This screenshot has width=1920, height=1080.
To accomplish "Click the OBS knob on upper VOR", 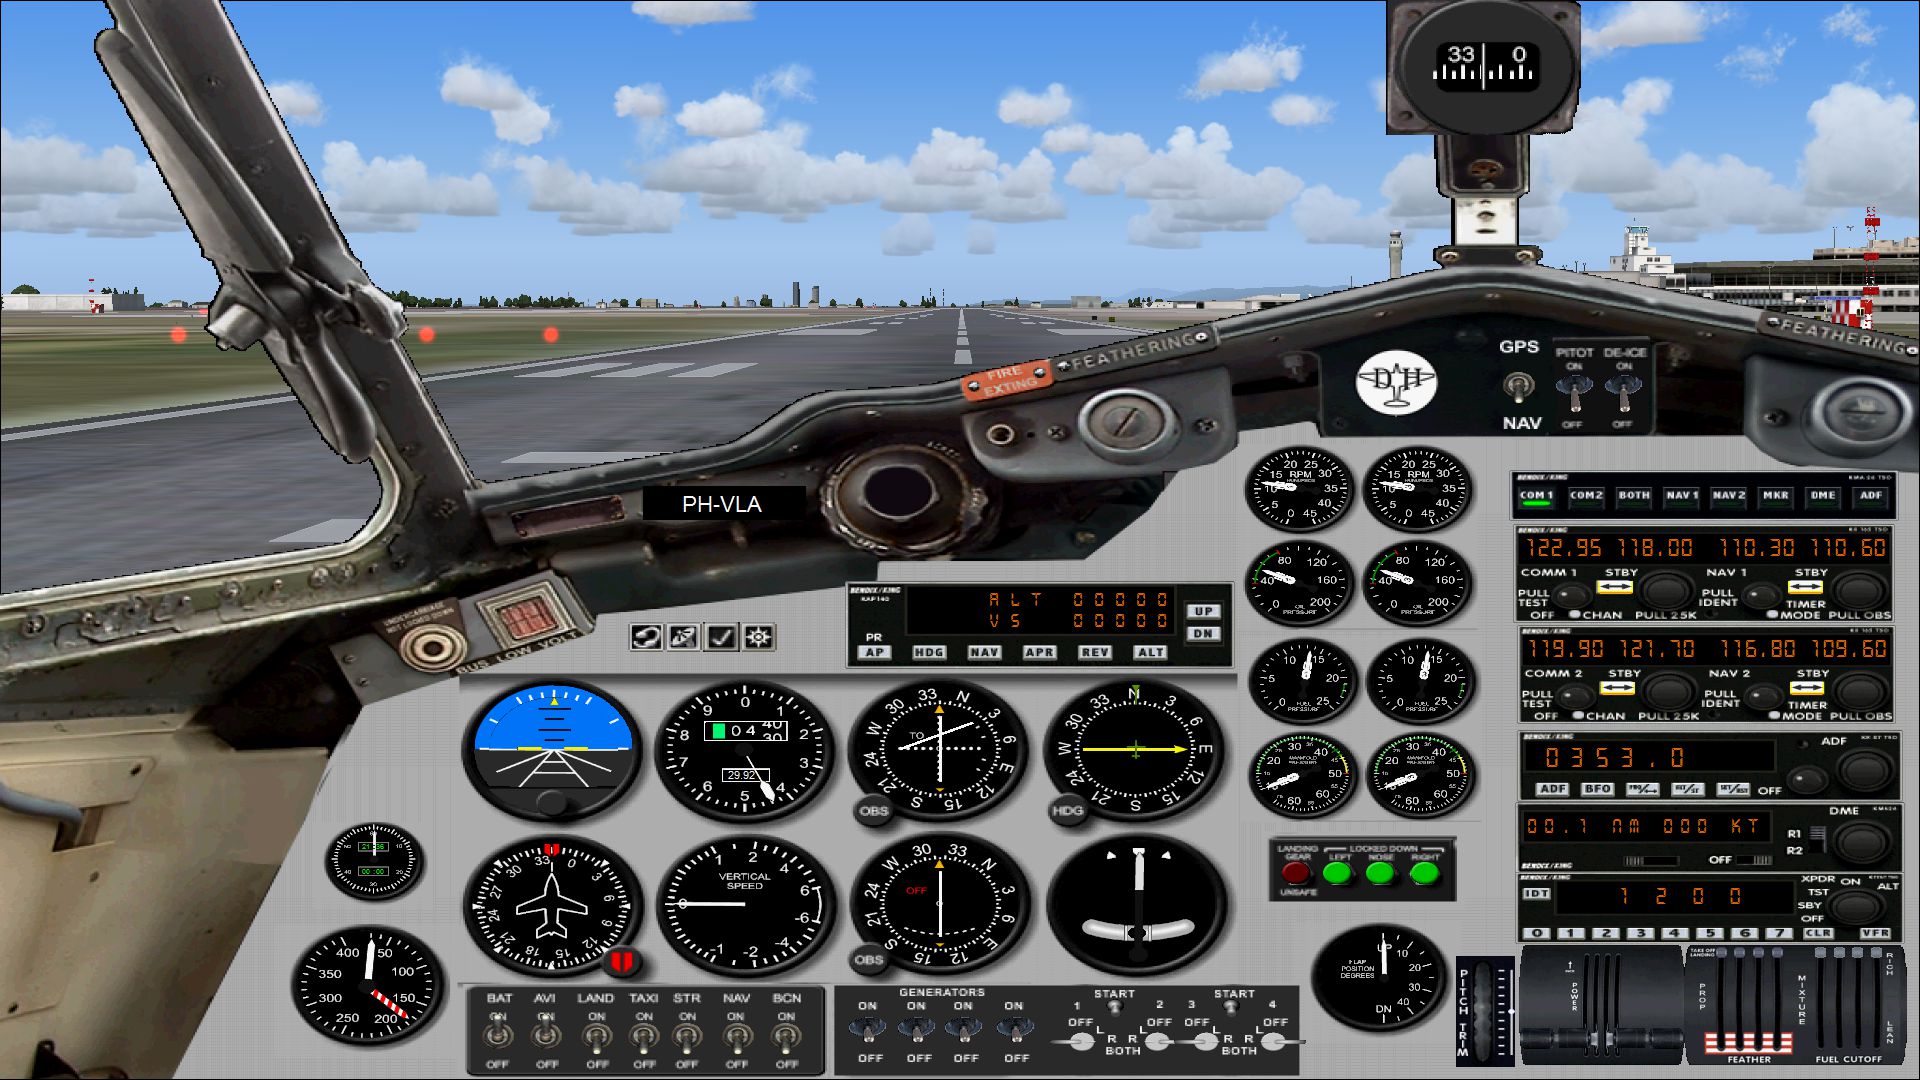I will [873, 811].
